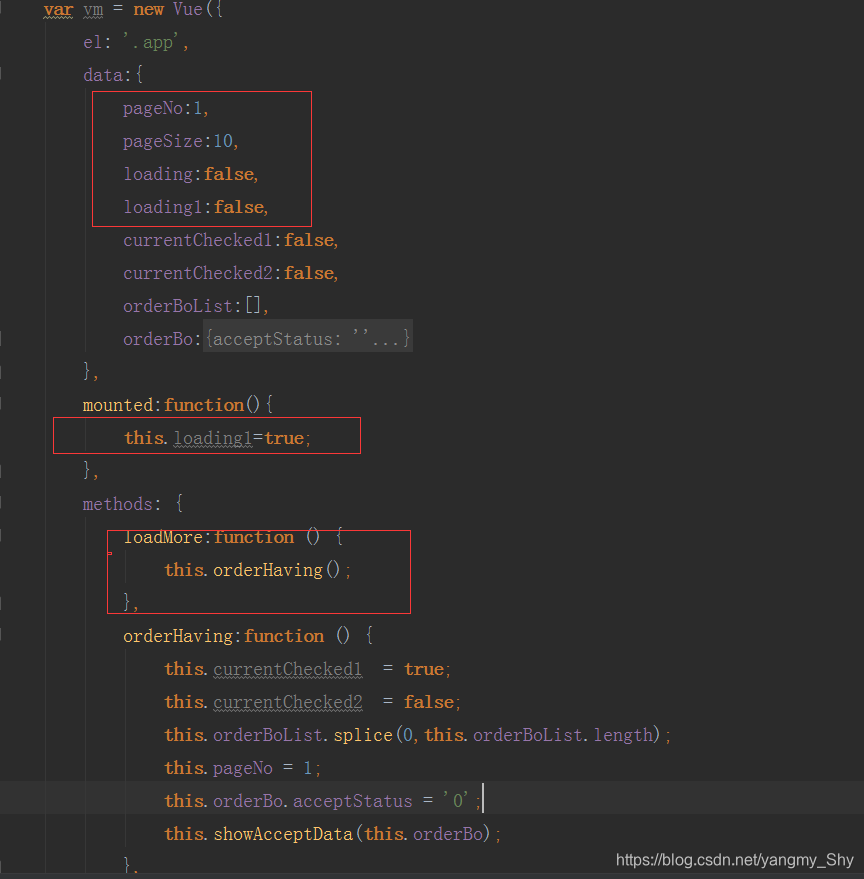Click 'pageNo' in this.pageNo = 1 statement
Screen dimensions: 864x879
pos(243,768)
